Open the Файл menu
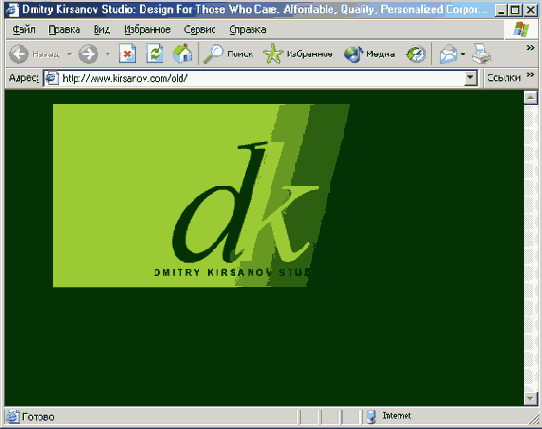 pos(24,30)
